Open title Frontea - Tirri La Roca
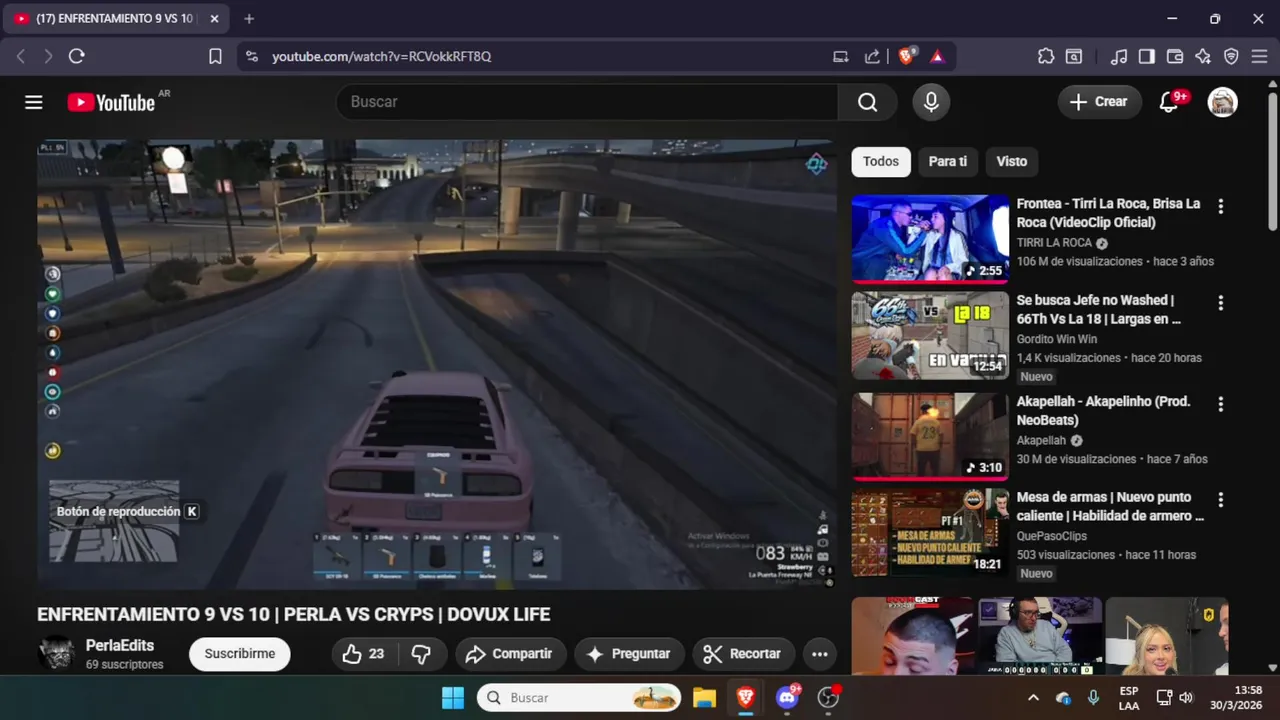This screenshot has width=1280, height=720. click(1108, 213)
